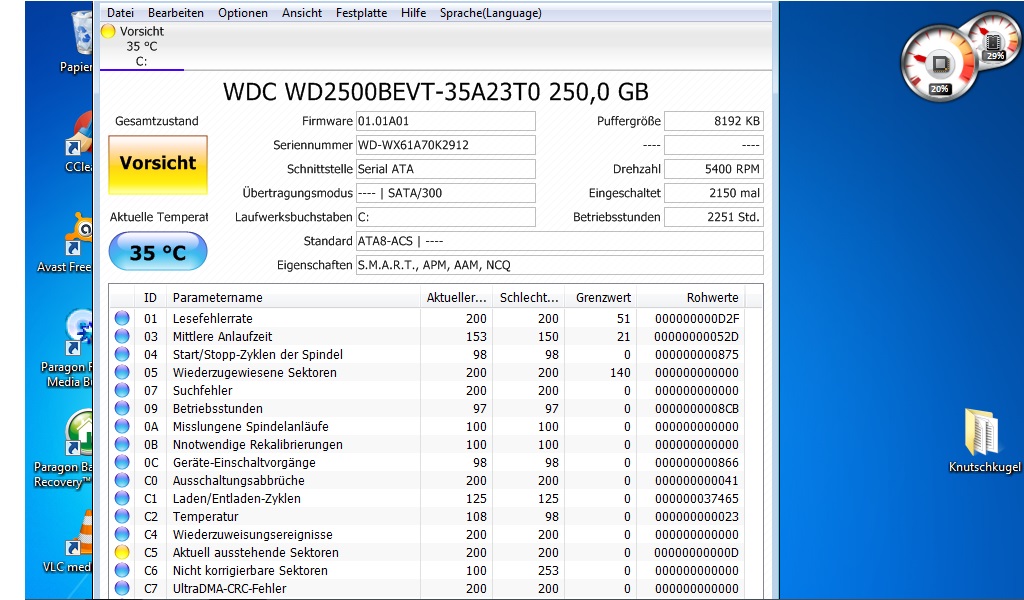
Task: Click the Laufwerksbuchstaben field C:
Action: (x=445, y=217)
